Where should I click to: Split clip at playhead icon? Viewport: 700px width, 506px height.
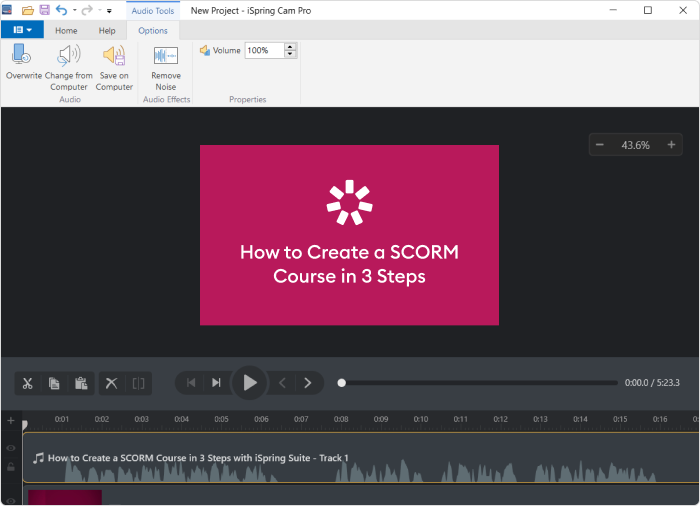click(138, 383)
